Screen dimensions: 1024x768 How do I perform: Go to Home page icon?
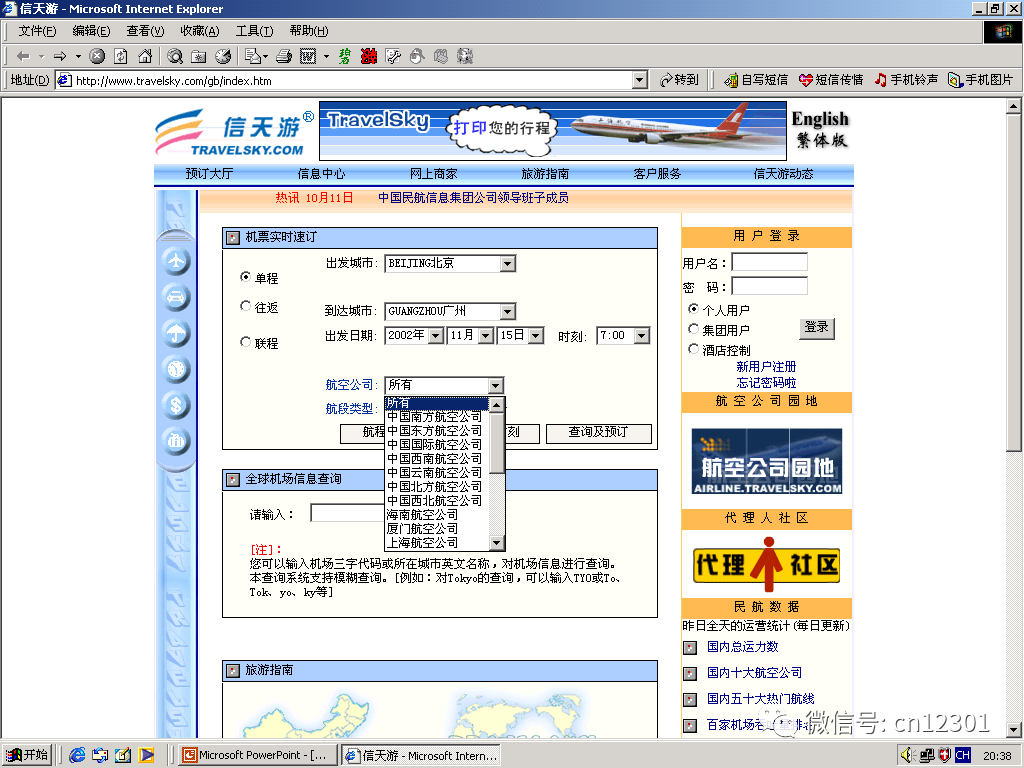coord(145,56)
